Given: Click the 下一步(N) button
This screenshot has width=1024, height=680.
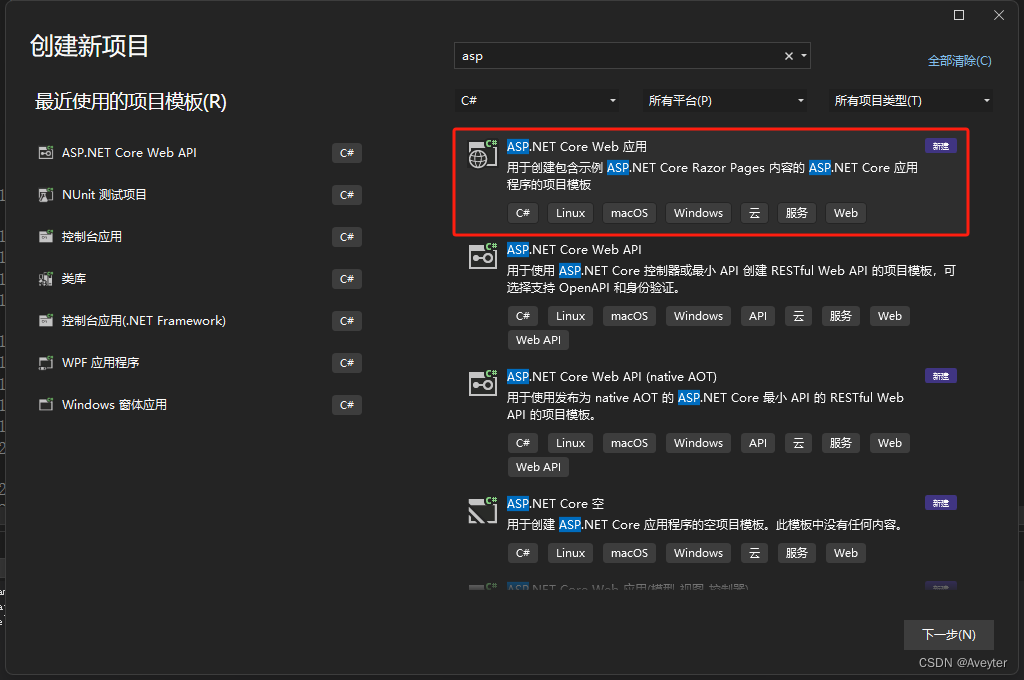Looking at the screenshot, I should (948, 635).
